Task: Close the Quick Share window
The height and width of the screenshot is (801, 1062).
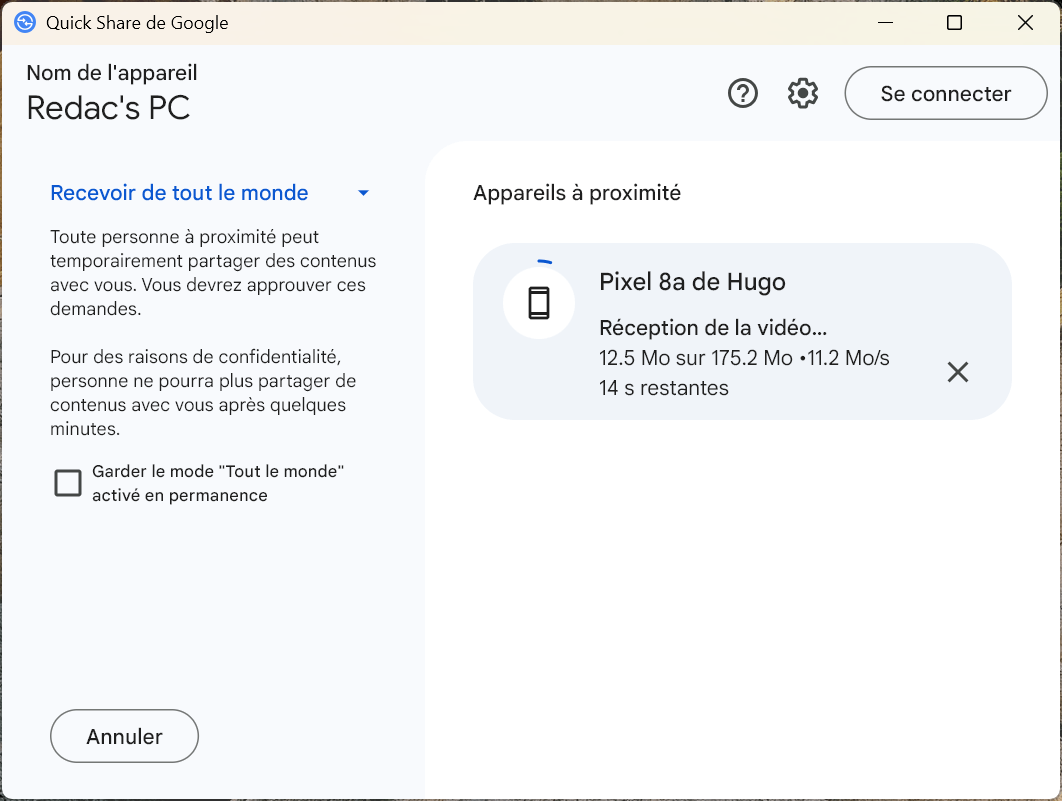Action: [1025, 22]
